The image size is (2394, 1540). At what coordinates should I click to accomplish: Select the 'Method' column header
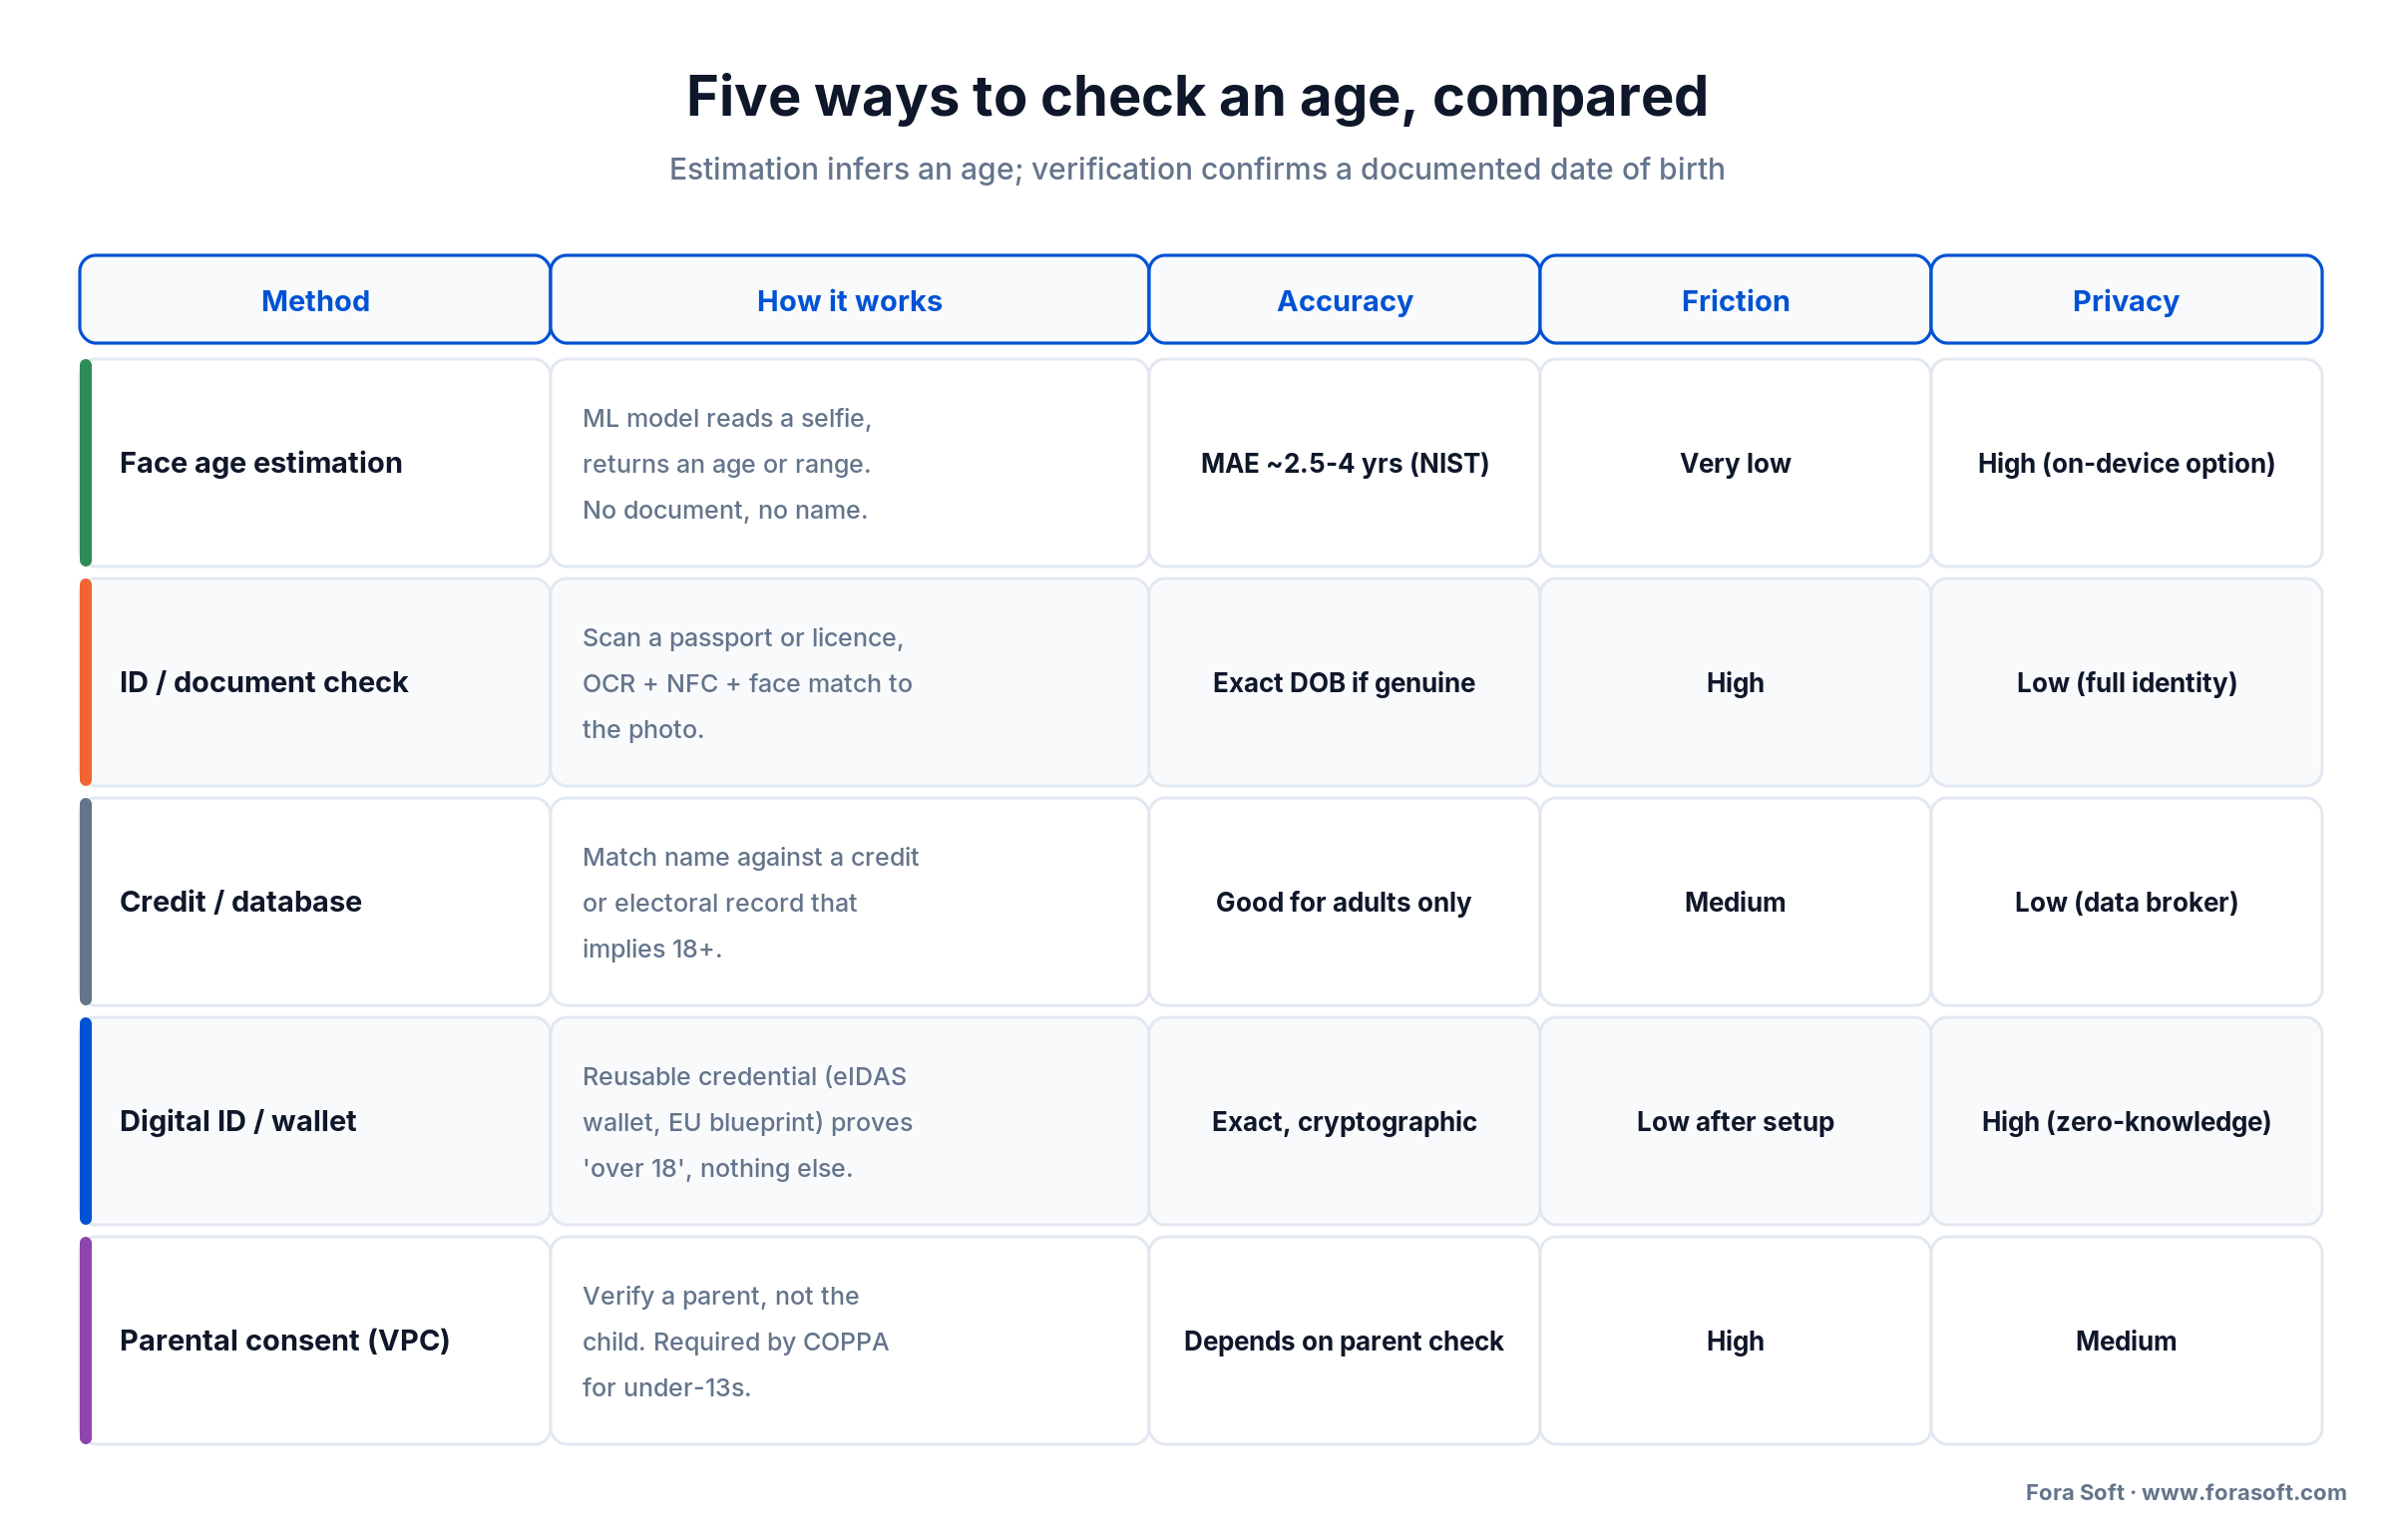(315, 300)
